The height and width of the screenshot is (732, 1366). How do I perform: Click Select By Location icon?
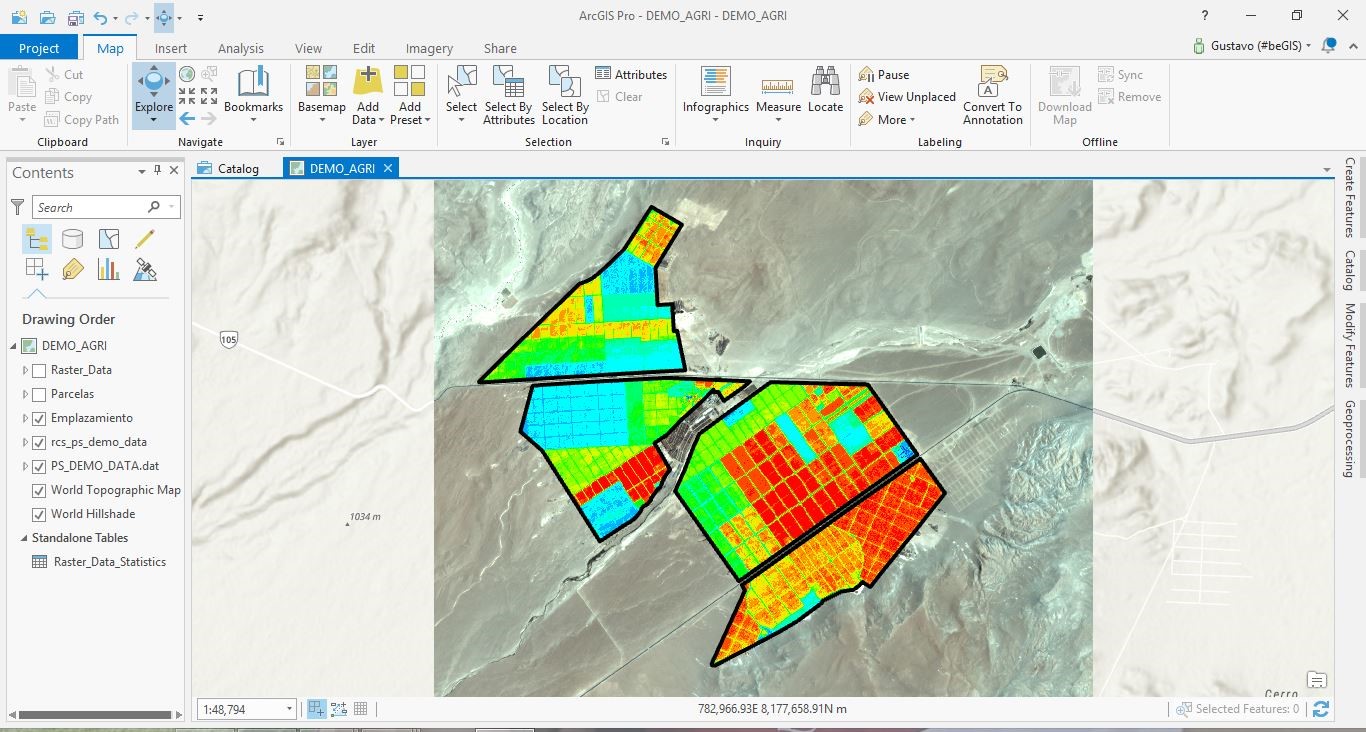click(565, 84)
